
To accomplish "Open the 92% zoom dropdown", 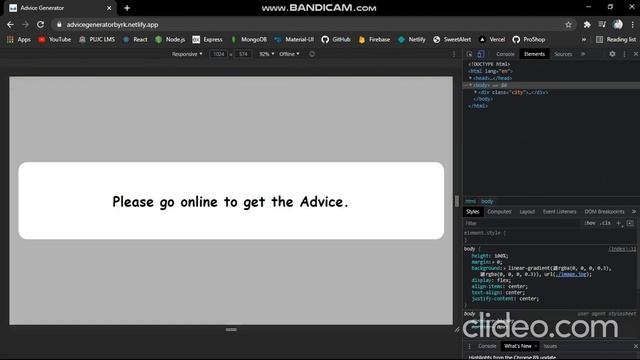I will (x=267, y=54).
